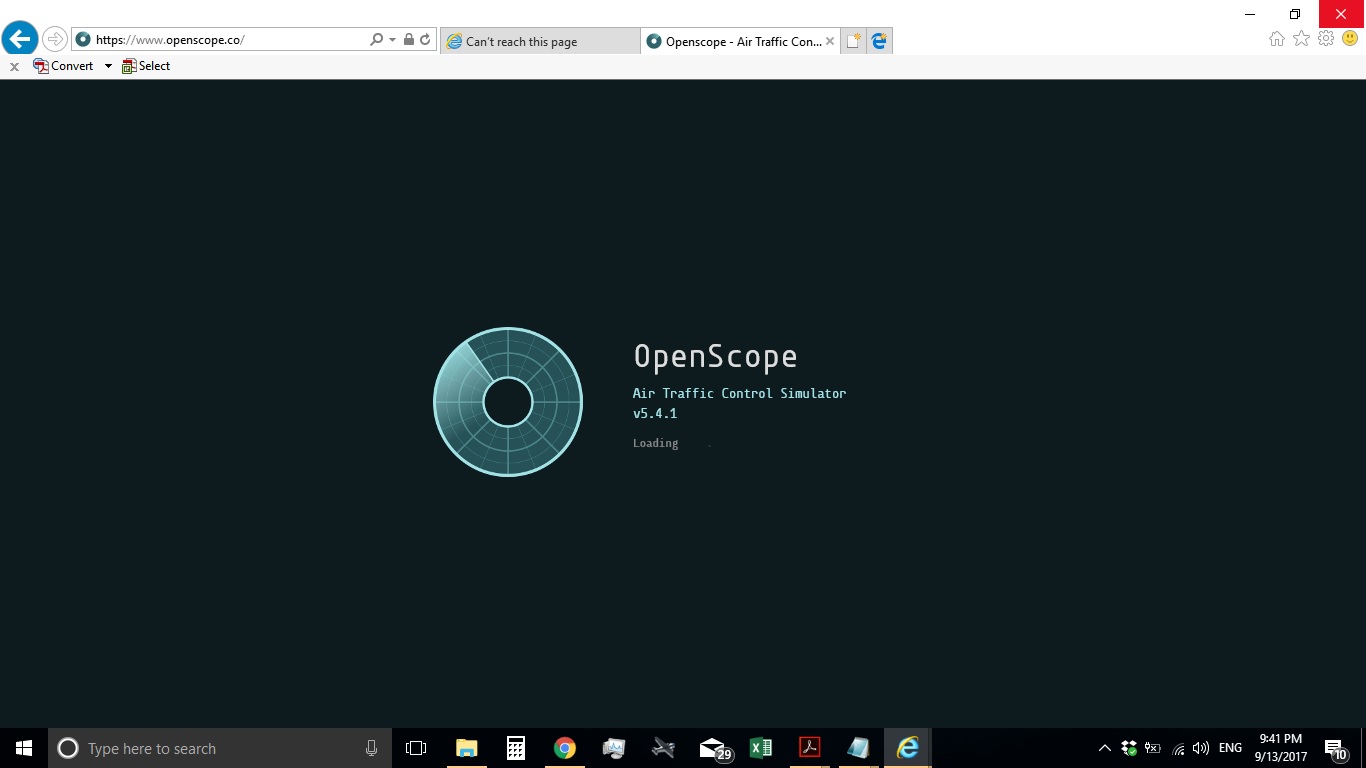1366x768 pixels.
Task: Open Chrome from the taskbar
Action: tap(565, 747)
